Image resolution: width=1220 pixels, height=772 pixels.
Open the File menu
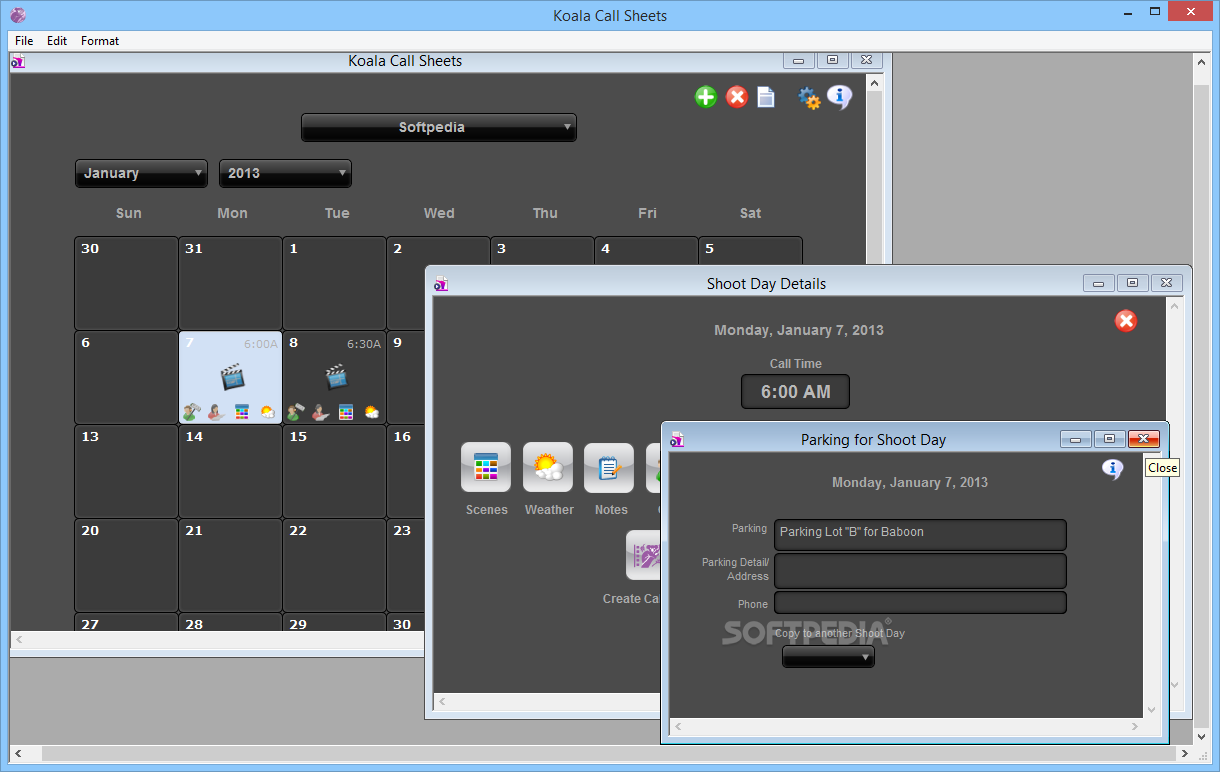24,41
